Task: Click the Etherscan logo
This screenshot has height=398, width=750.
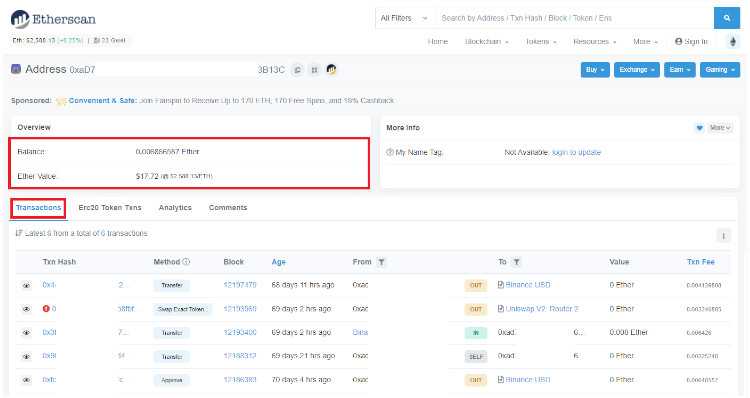Action: 53,19
